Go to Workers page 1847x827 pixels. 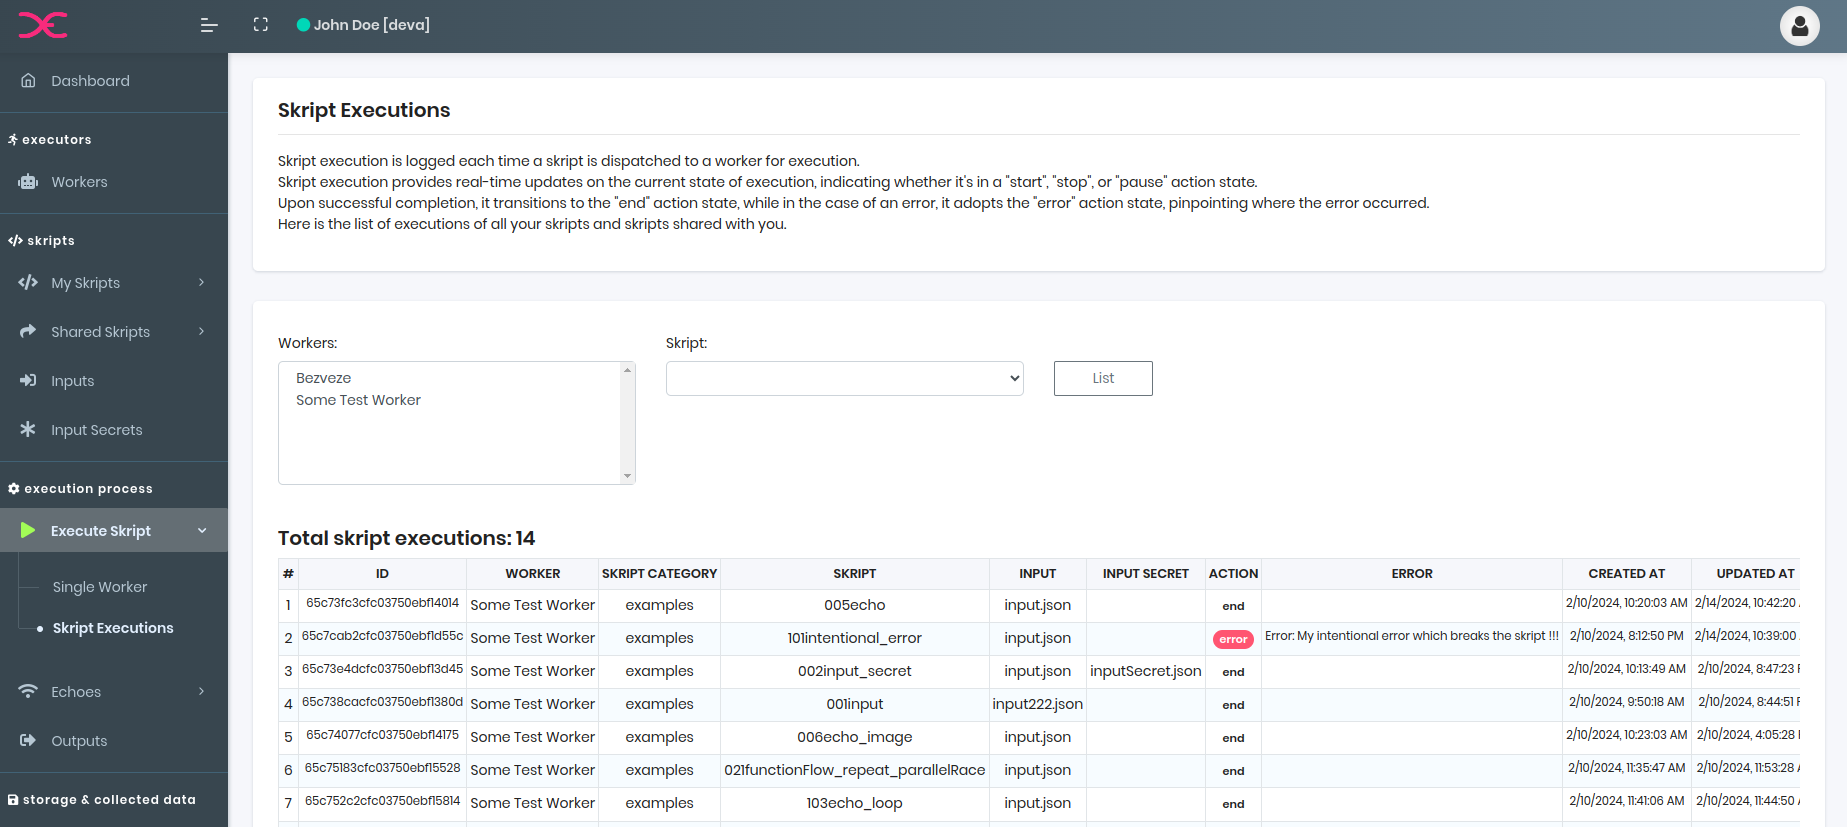(x=79, y=182)
